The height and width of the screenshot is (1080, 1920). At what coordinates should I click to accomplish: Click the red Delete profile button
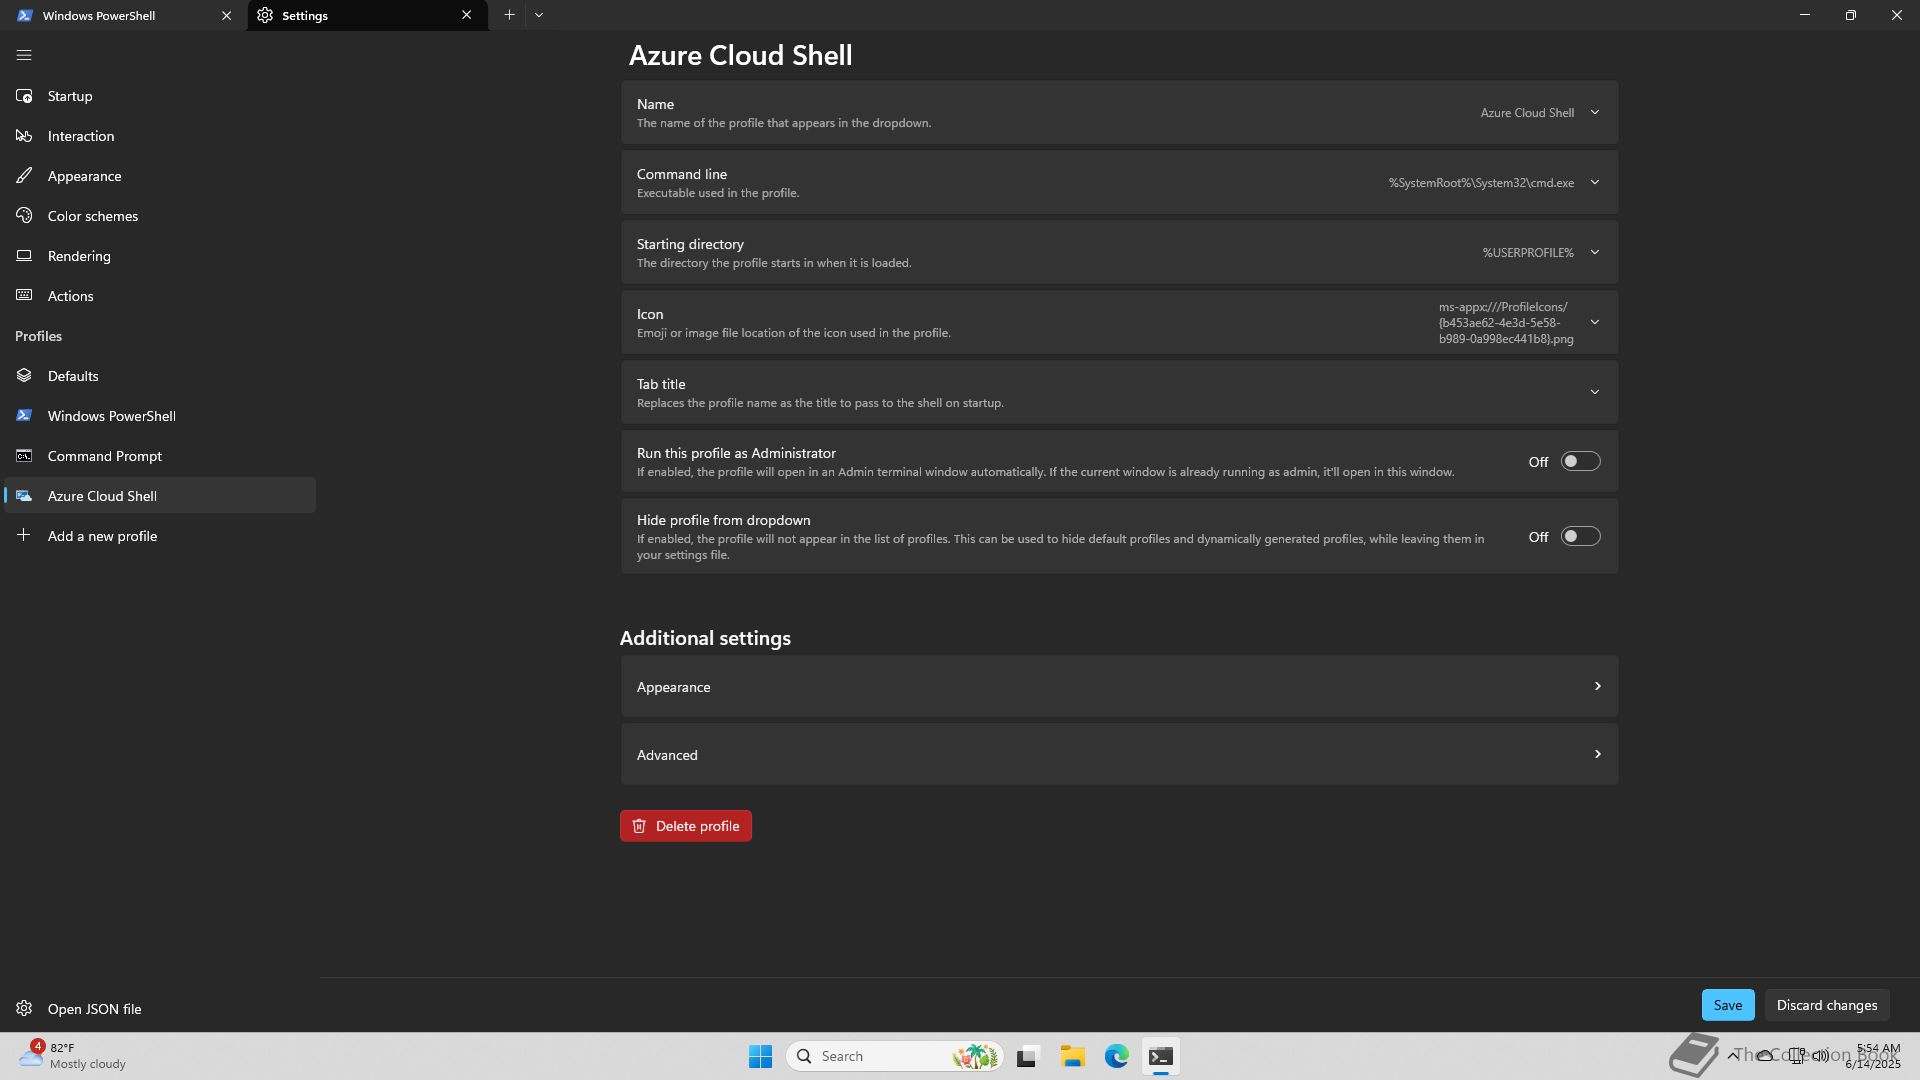point(686,826)
